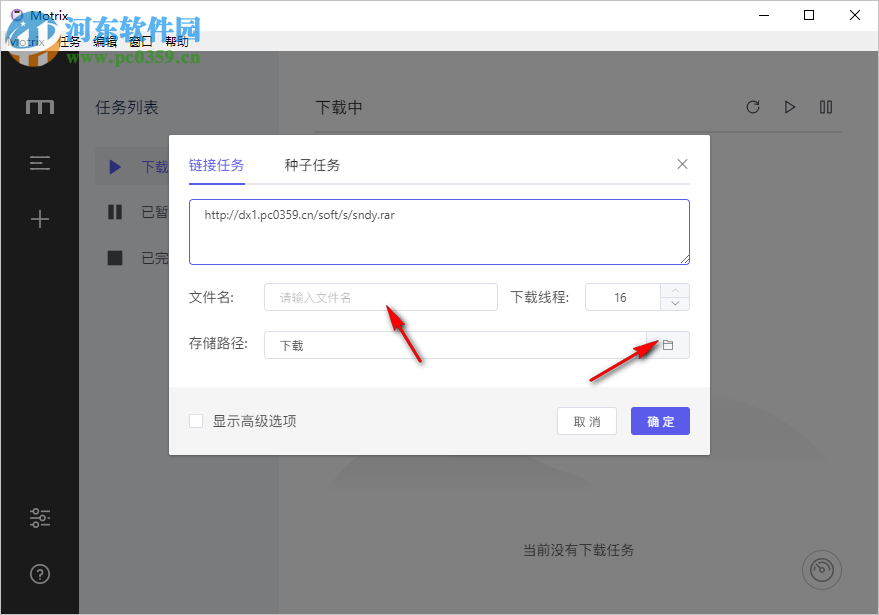The width and height of the screenshot is (879, 615).
Task: Switch to the 链接任务 tab
Action: point(216,165)
